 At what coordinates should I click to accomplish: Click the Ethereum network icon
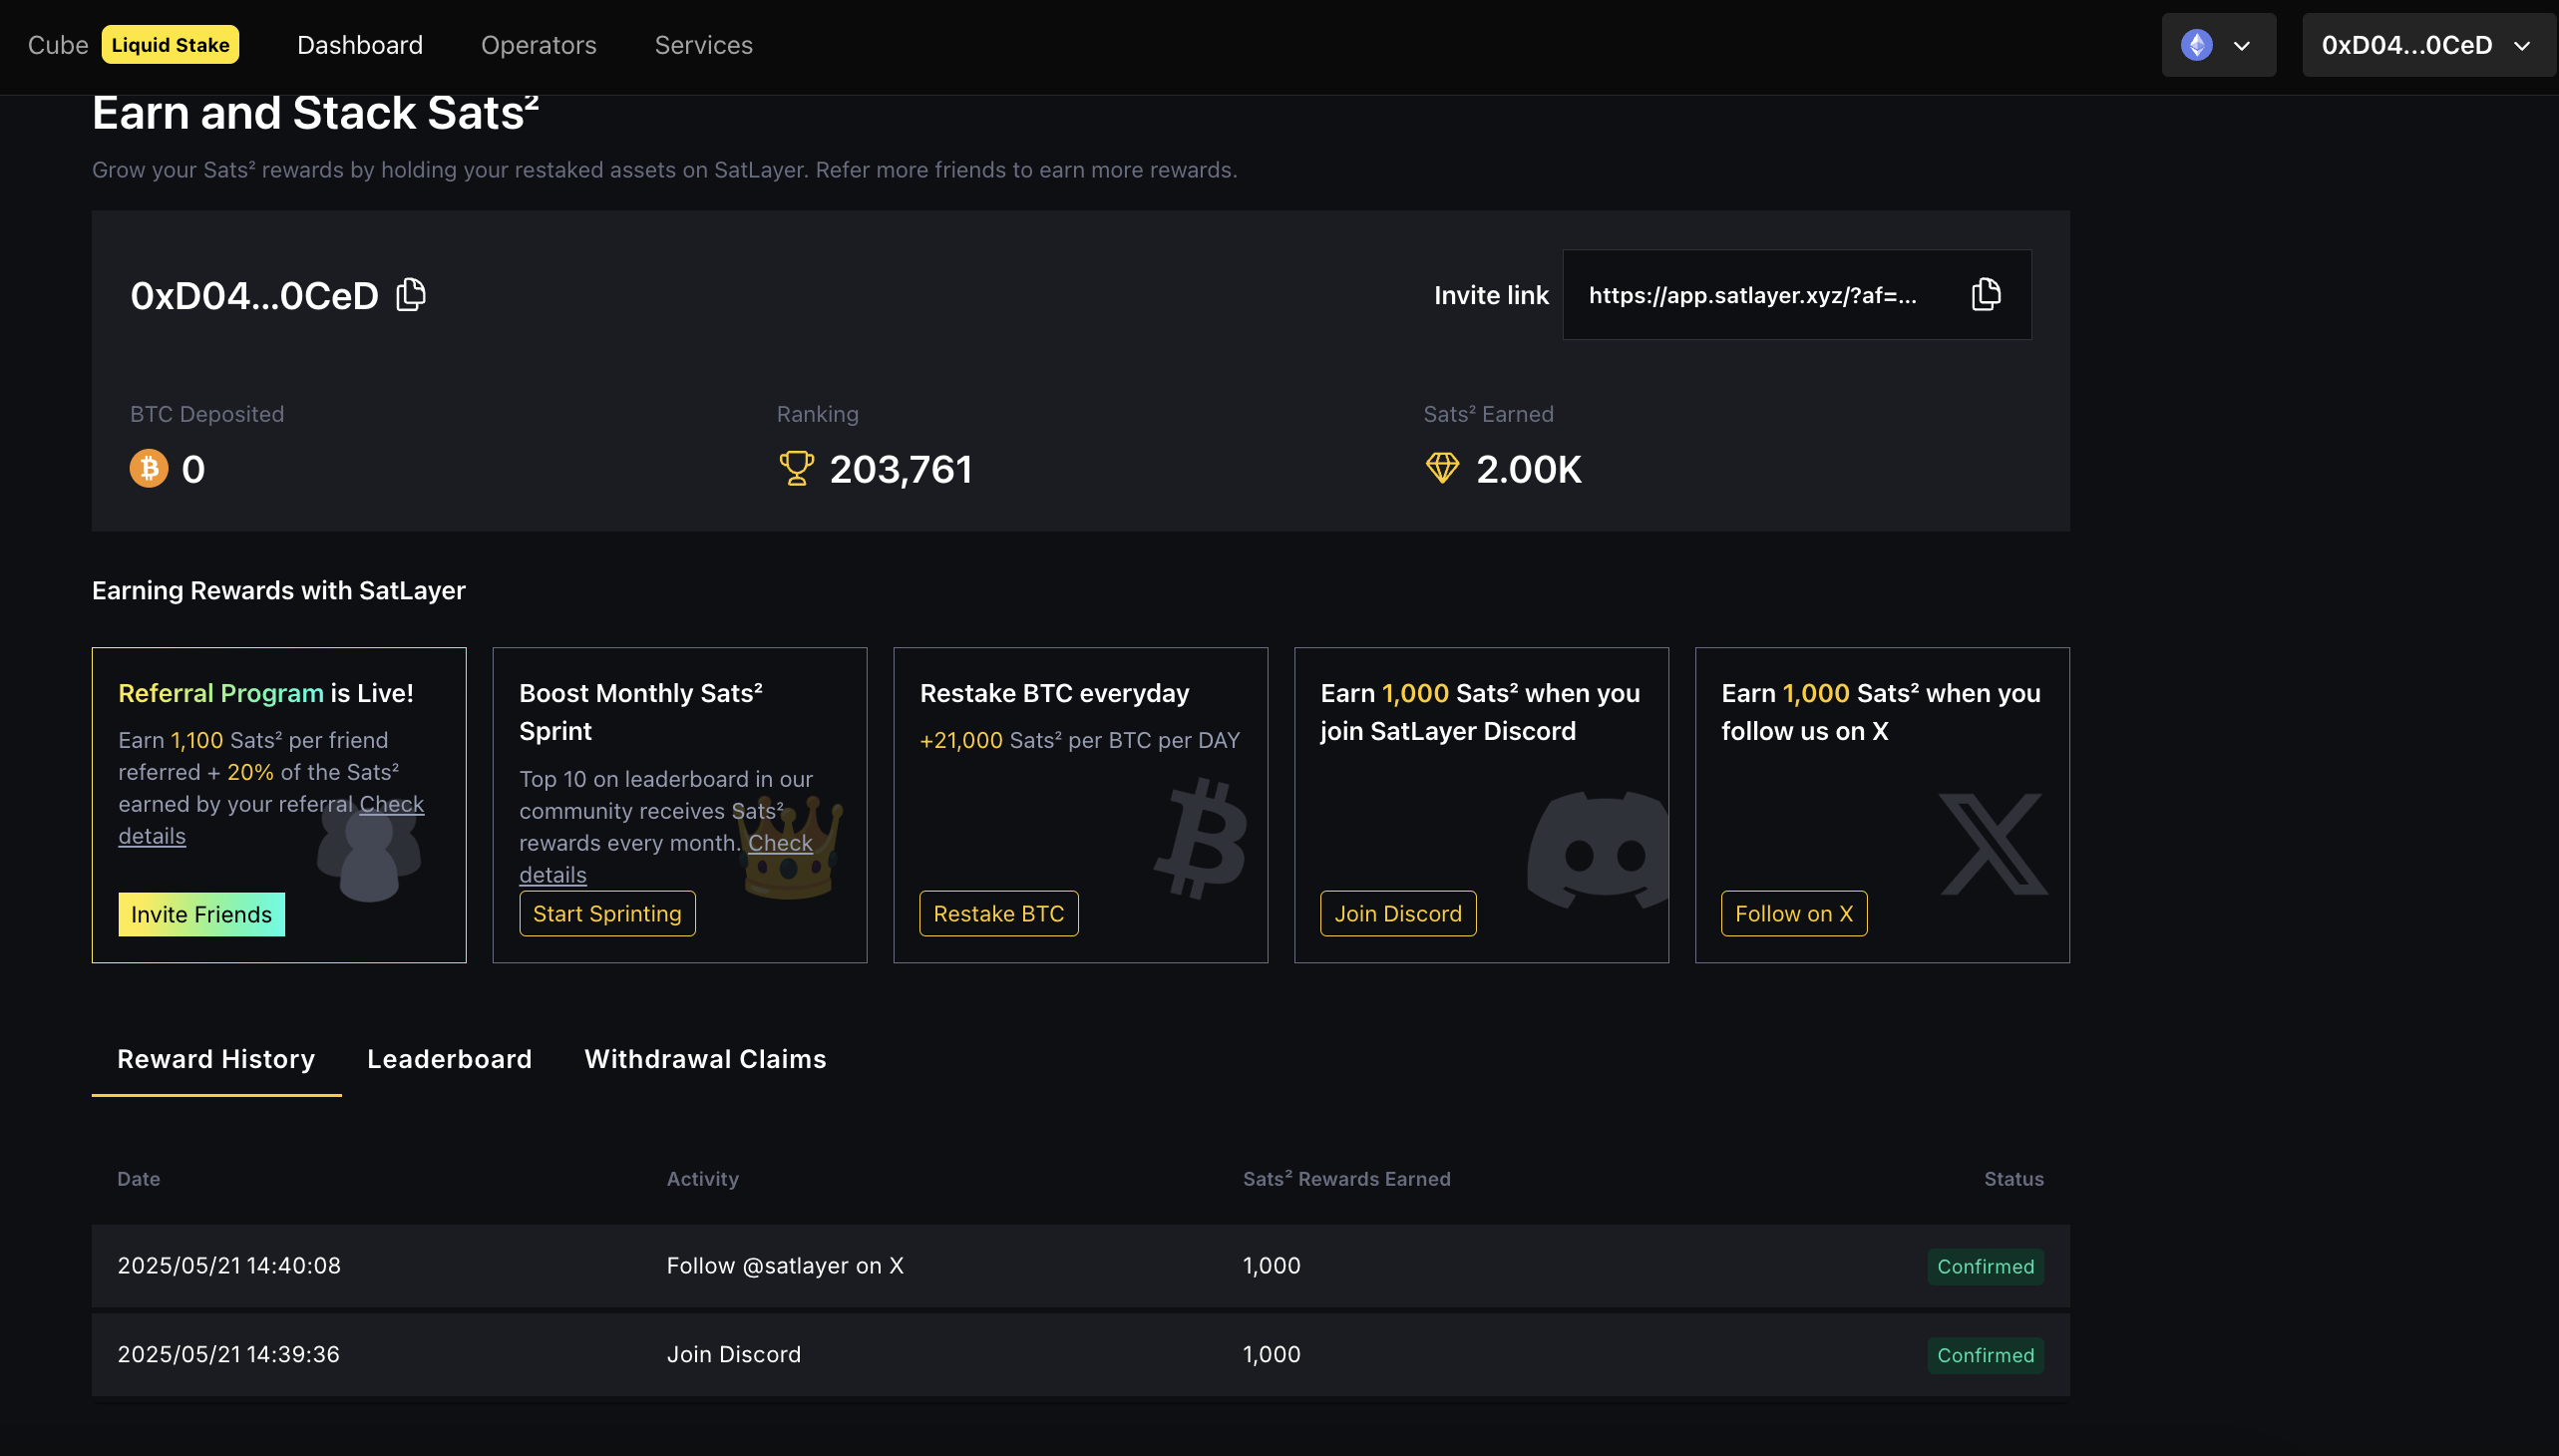pyautogui.click(x=2196, y=45)
